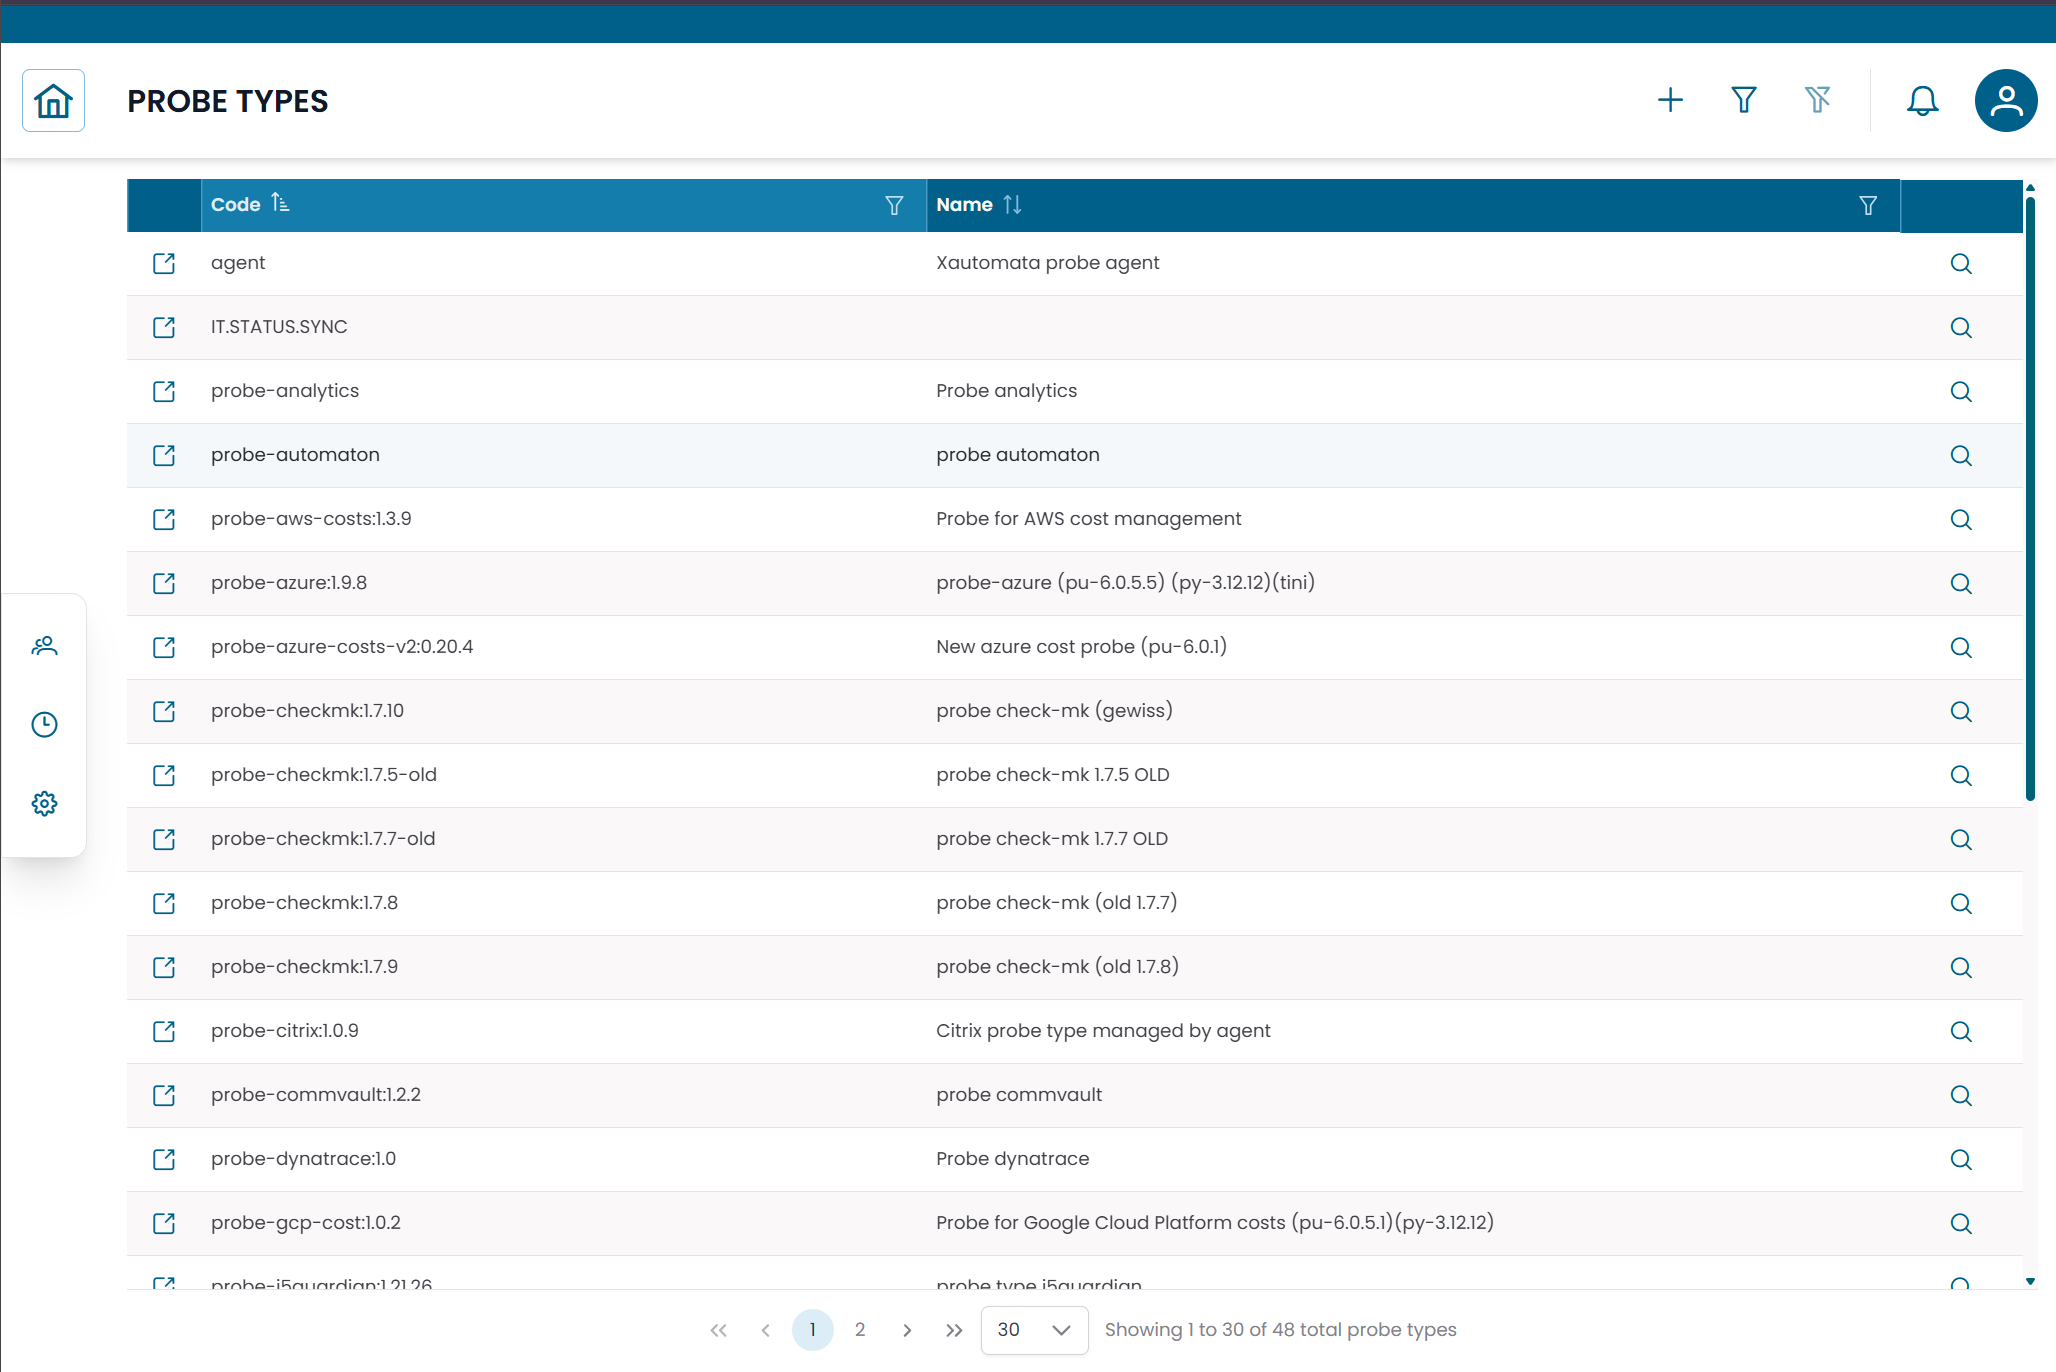2056x1372 pixels.
Task: Open settings gear in sidebar
Action: (44, 803)
